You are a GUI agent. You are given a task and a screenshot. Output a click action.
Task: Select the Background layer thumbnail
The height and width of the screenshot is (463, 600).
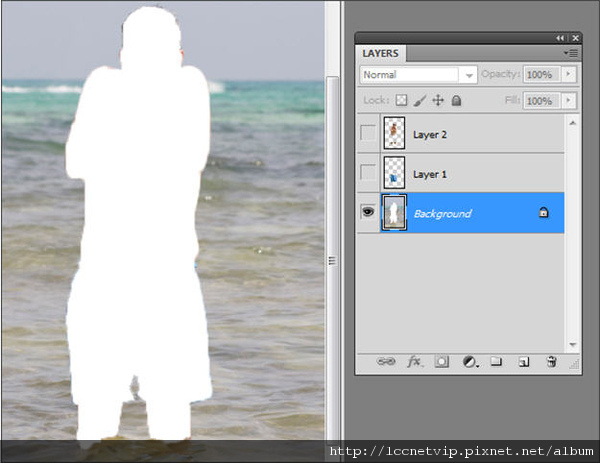394,212
